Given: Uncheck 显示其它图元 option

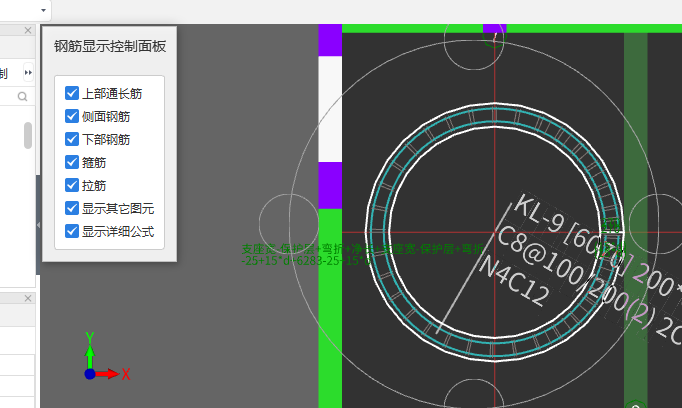Looking at the screenshot, I should pyautogui.click(x=72, y=208).
